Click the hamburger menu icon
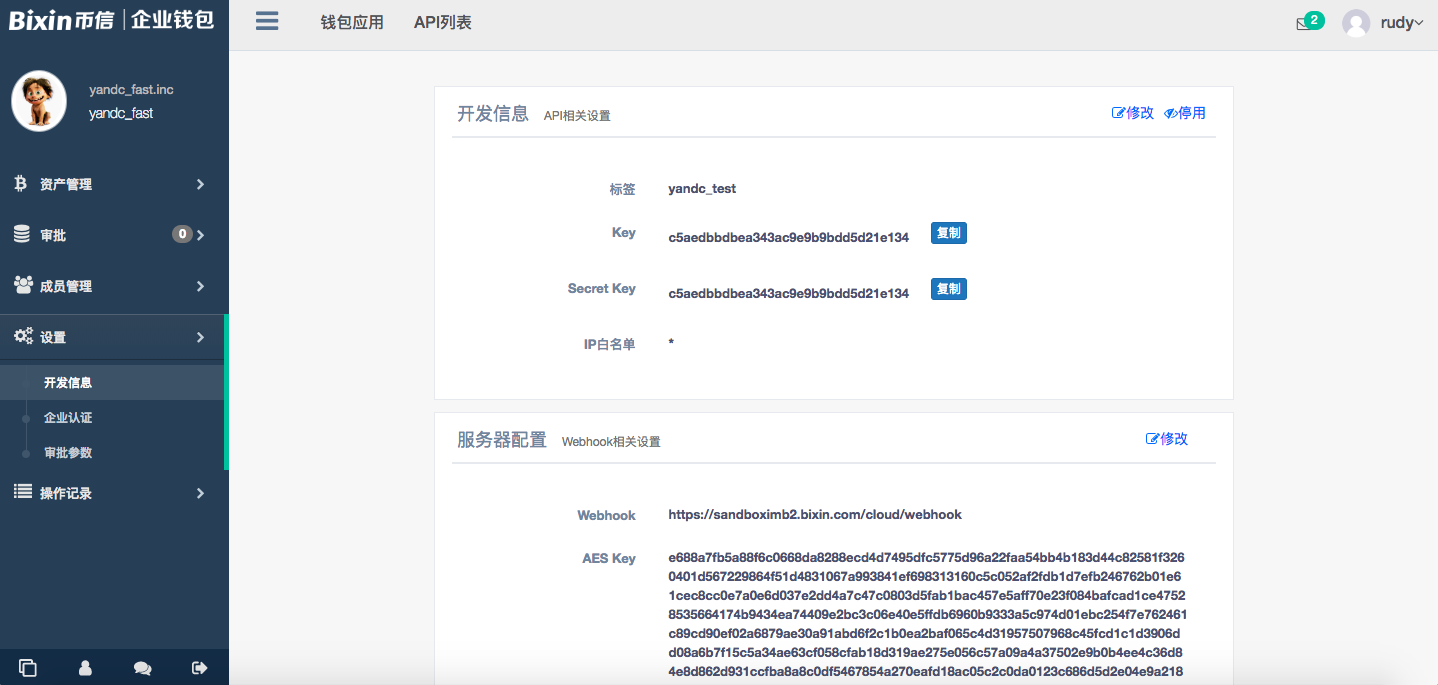The width and height of the screenshot is (1438, 685). 267,21
